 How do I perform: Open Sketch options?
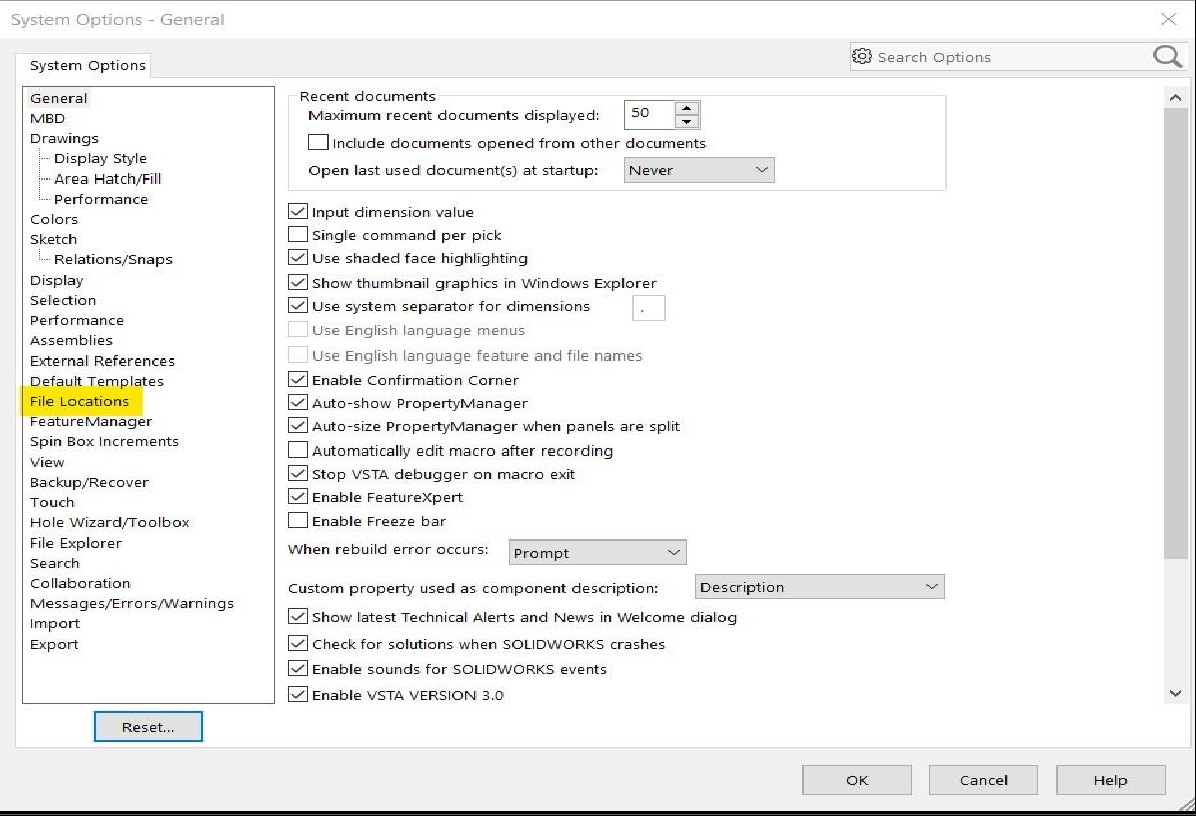[53, 239]
